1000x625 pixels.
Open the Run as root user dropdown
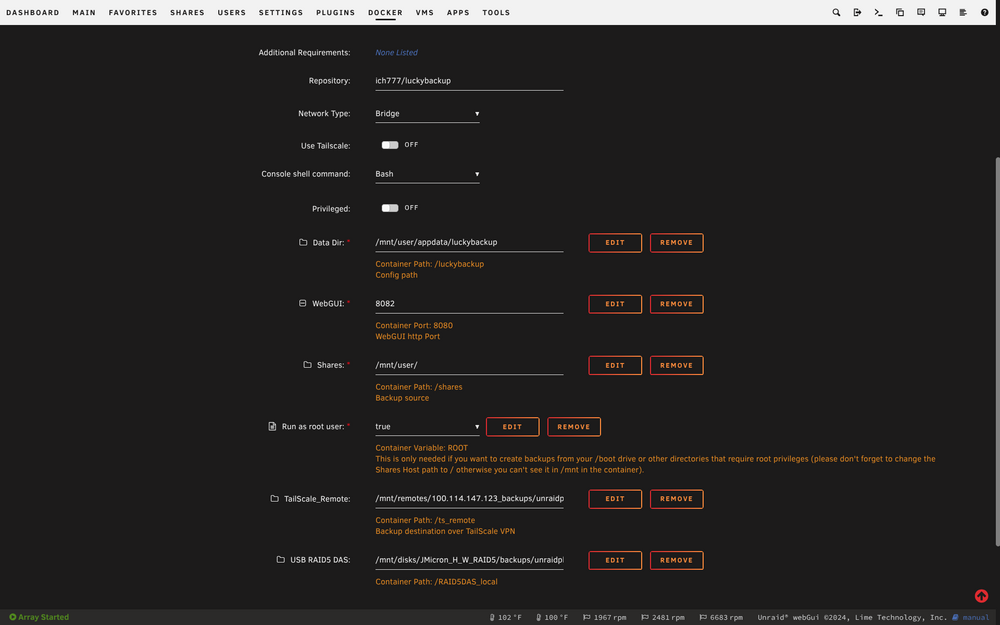pyautogui.click(x=427, y=427)
